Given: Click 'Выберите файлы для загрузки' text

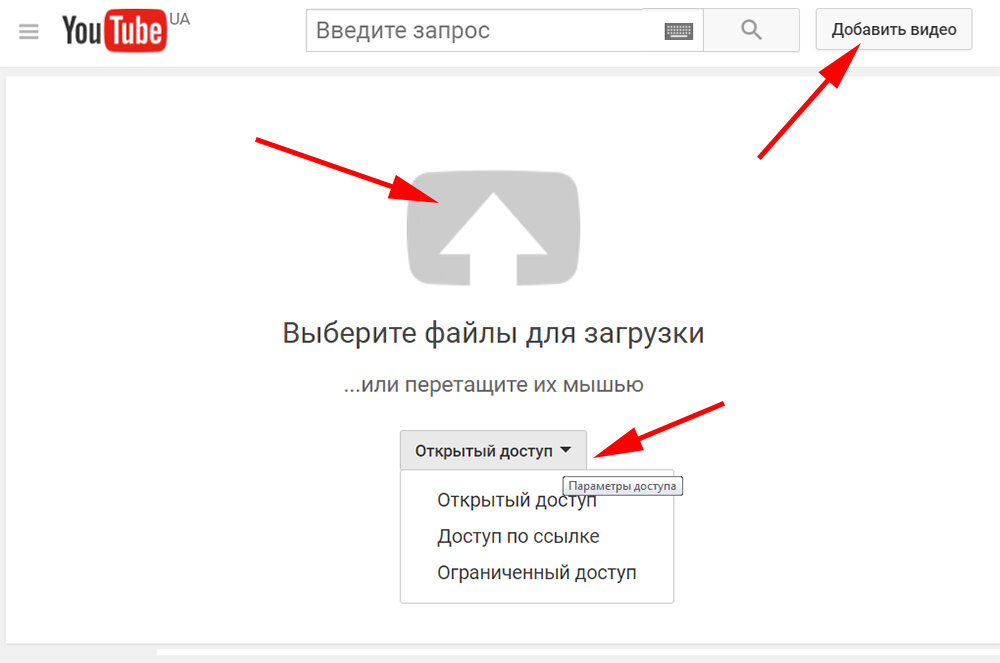Looking at the screenshot, I should click(x=493, y=333).
